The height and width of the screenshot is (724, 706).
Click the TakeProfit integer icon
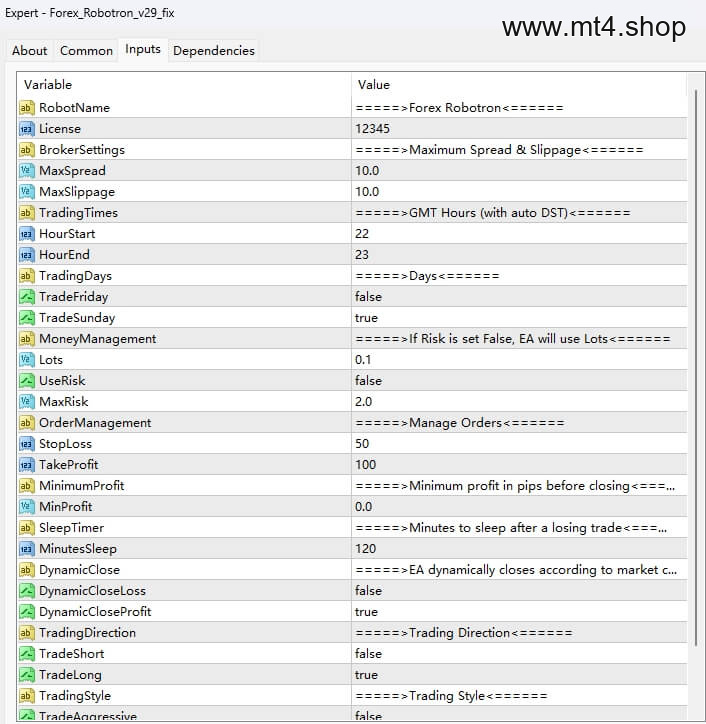[x=27, y=465]
